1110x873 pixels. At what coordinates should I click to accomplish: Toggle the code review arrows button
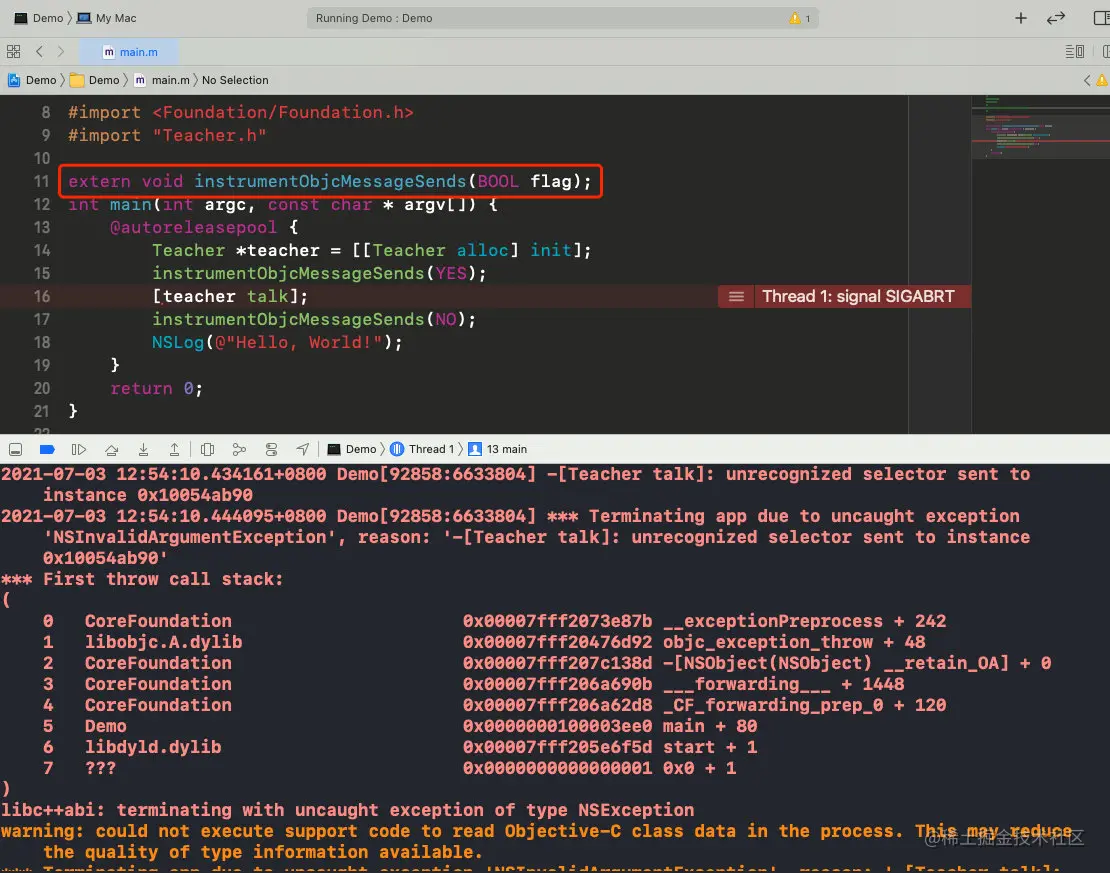tap(1056, 18)
